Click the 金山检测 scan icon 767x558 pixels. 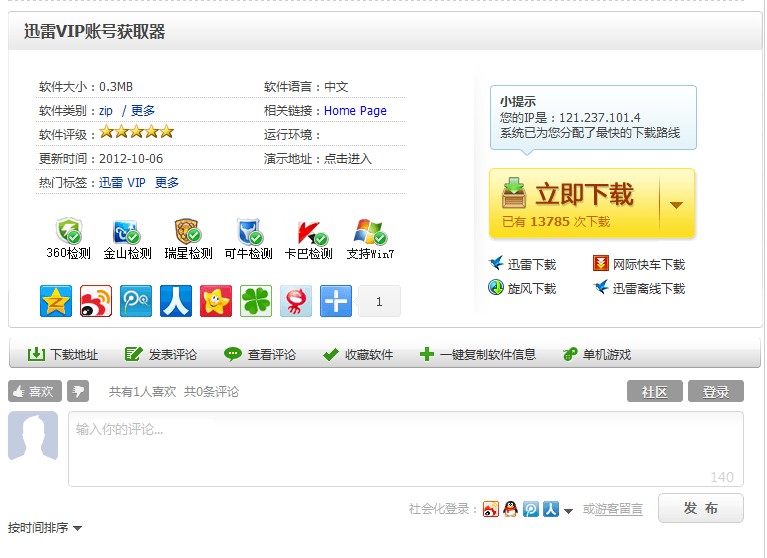[x=126, y=232]
